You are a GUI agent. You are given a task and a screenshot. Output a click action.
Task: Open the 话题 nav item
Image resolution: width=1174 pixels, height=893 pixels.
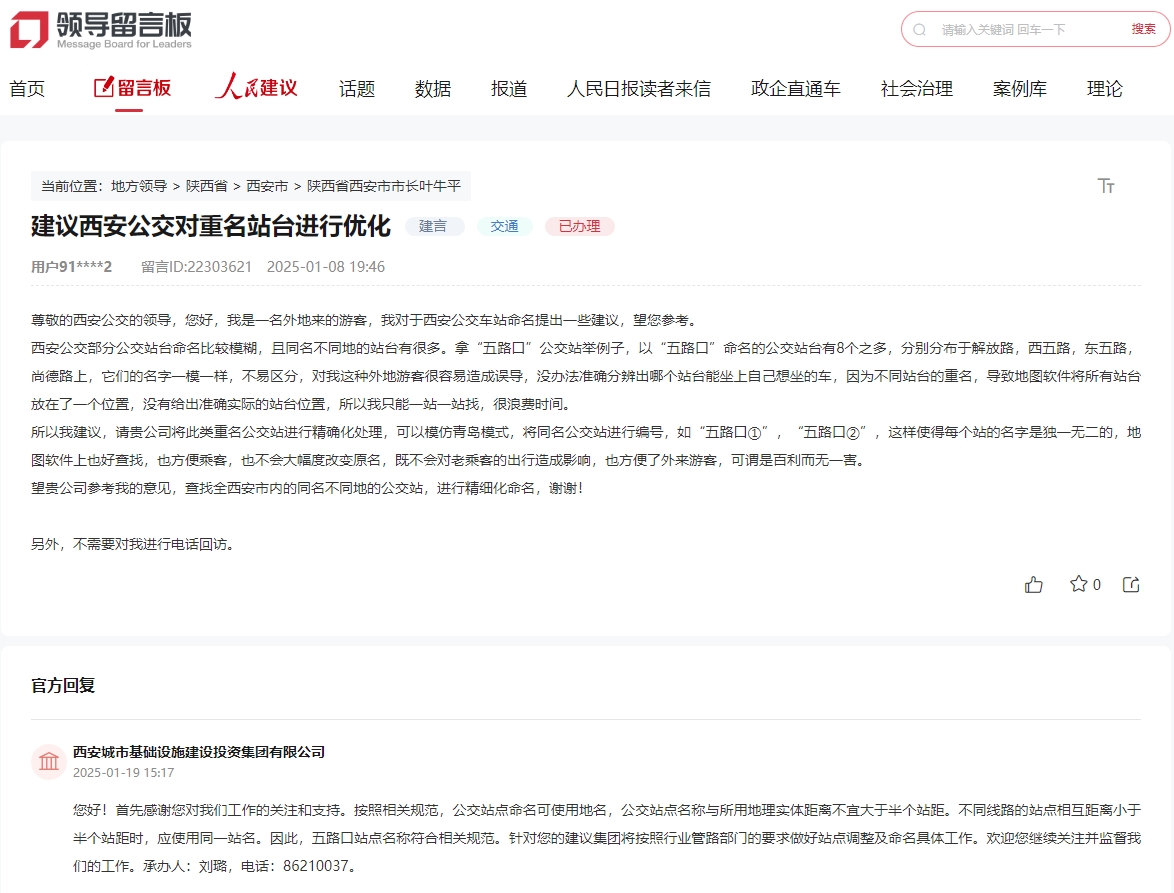(x=357, y=89)
